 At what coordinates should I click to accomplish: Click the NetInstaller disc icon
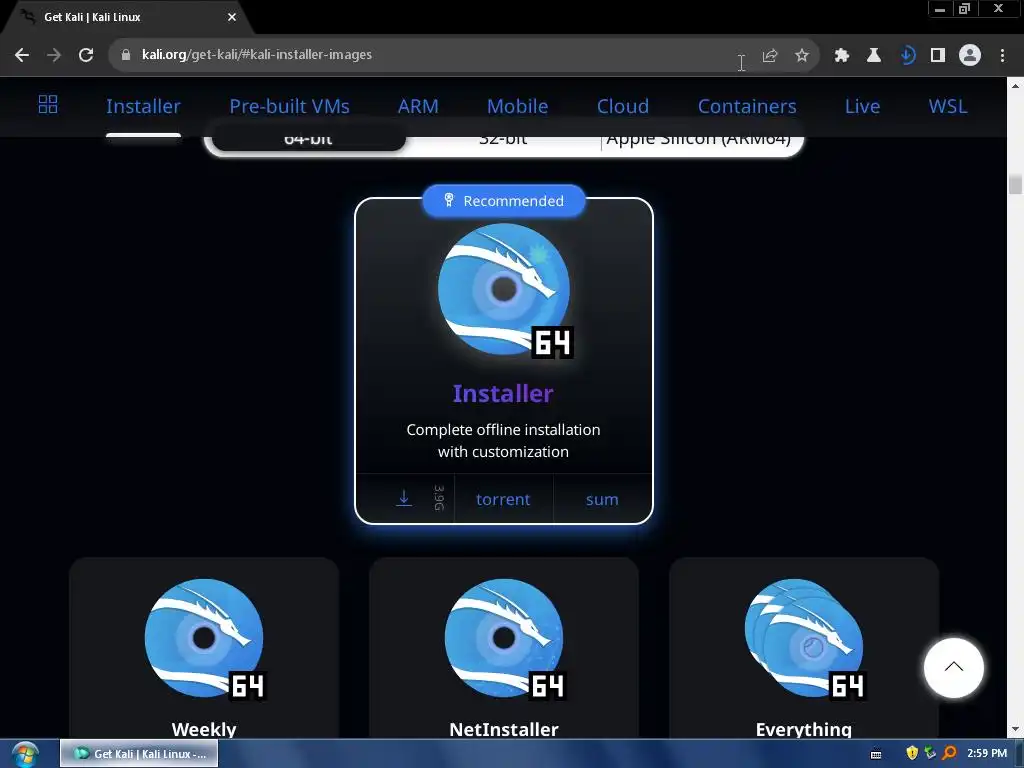504,639
